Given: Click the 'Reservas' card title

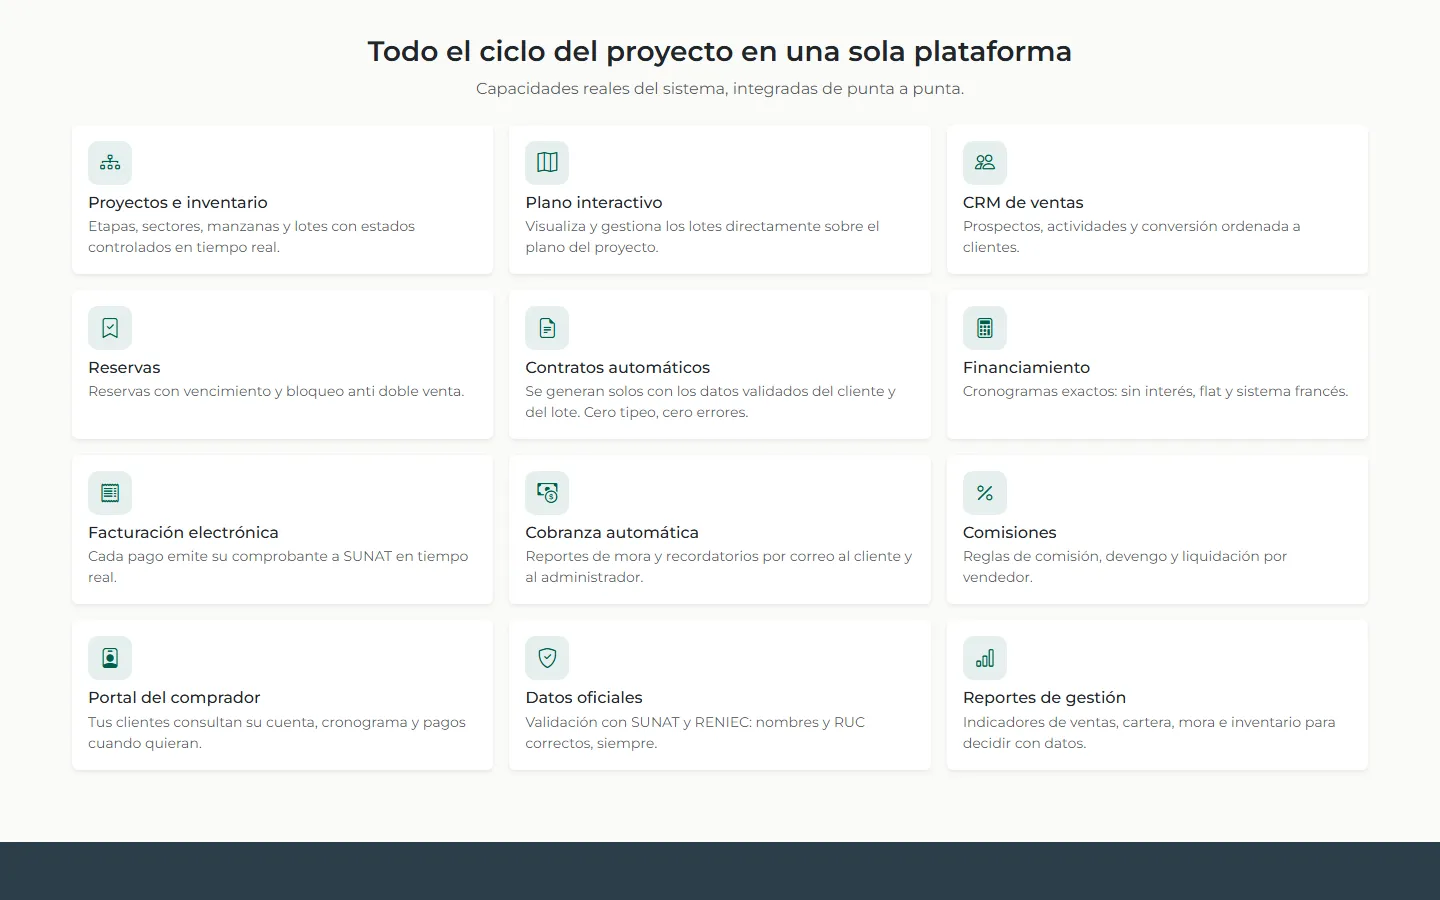Looking at the screenshot, I should (x=124, y=367).
